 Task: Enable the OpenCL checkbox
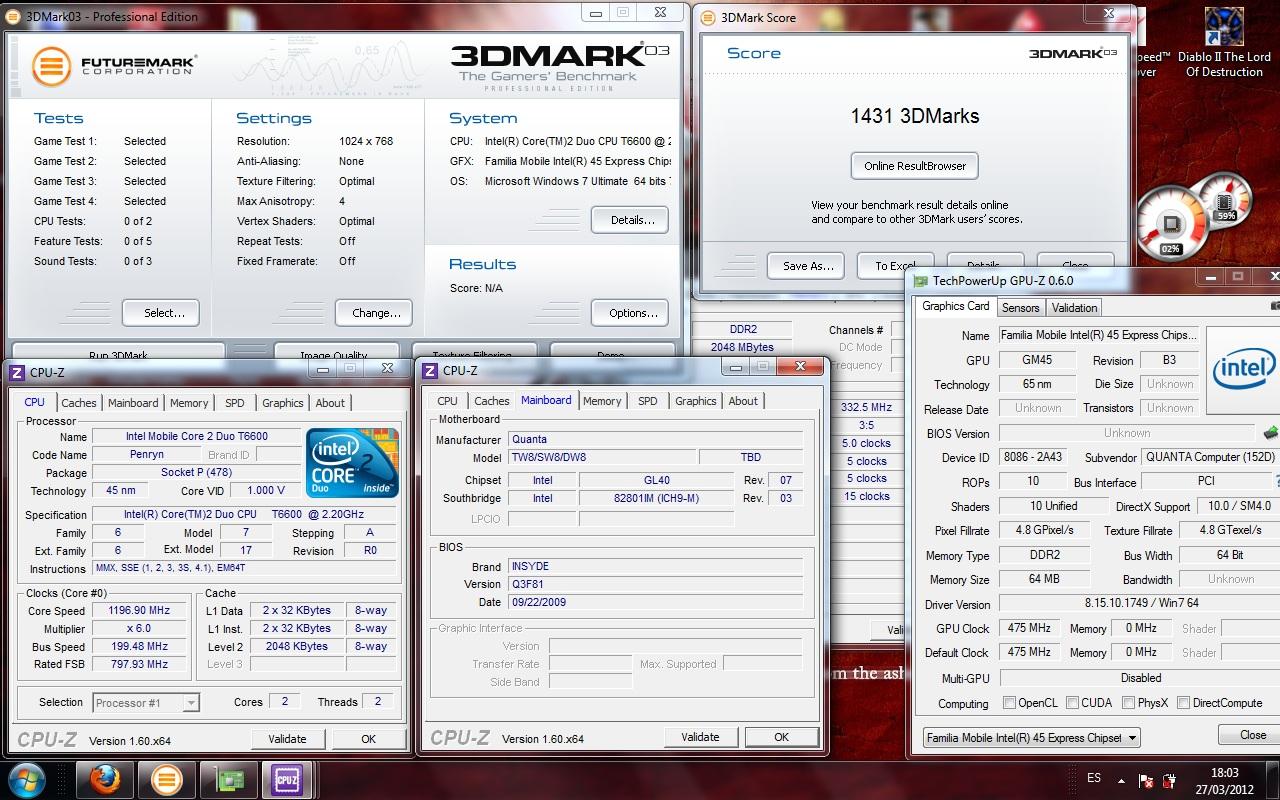click(x=1009, y=703)
